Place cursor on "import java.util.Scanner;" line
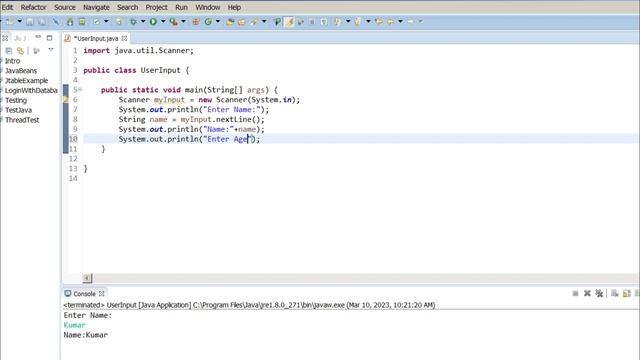This screenshot has width=640, height=360. click(x=138, y=51)
